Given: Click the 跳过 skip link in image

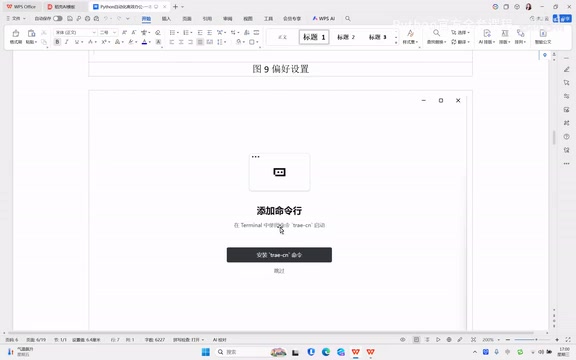Looking at the screenshot, I should (x=279, y=271).
